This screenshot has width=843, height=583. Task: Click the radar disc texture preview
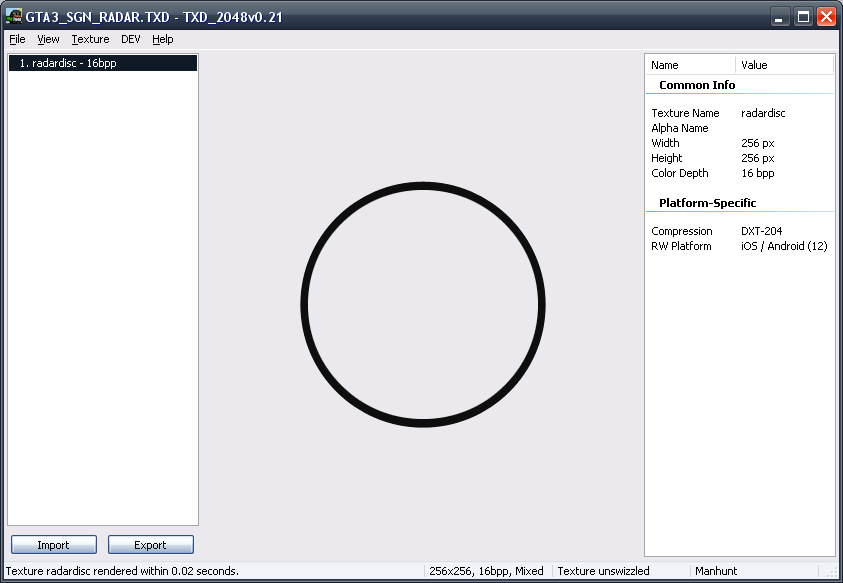tap(422, 305)
